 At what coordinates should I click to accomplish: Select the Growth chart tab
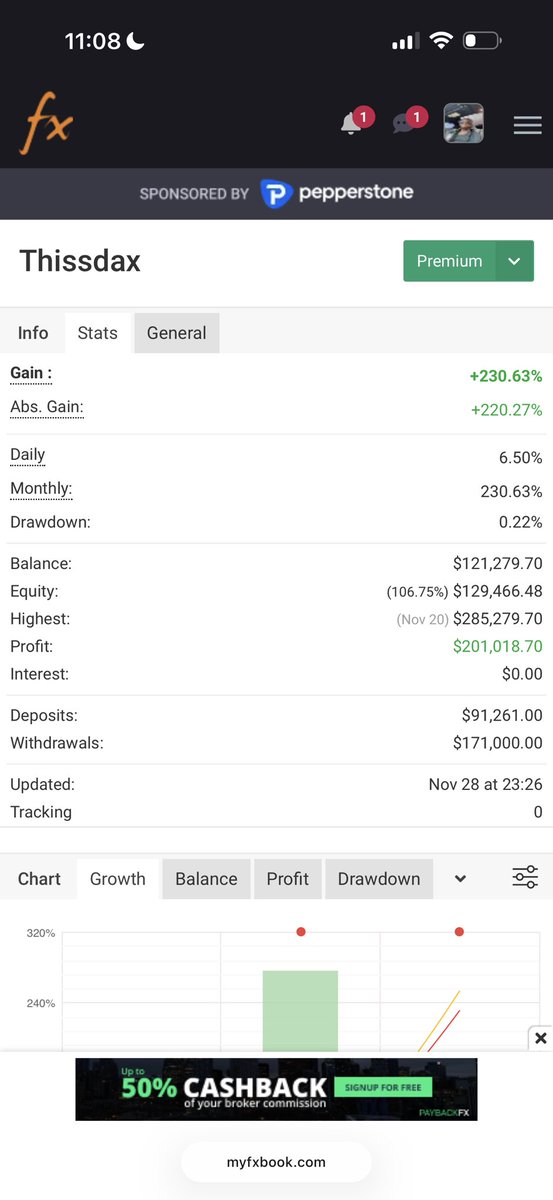(x=118, y=879)
